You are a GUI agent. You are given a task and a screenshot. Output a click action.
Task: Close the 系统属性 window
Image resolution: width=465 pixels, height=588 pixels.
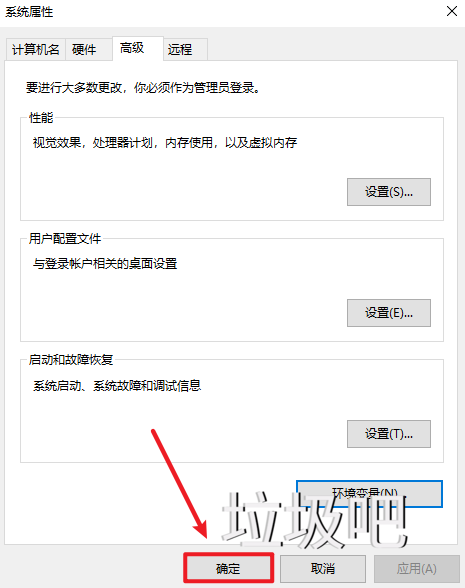452,11
